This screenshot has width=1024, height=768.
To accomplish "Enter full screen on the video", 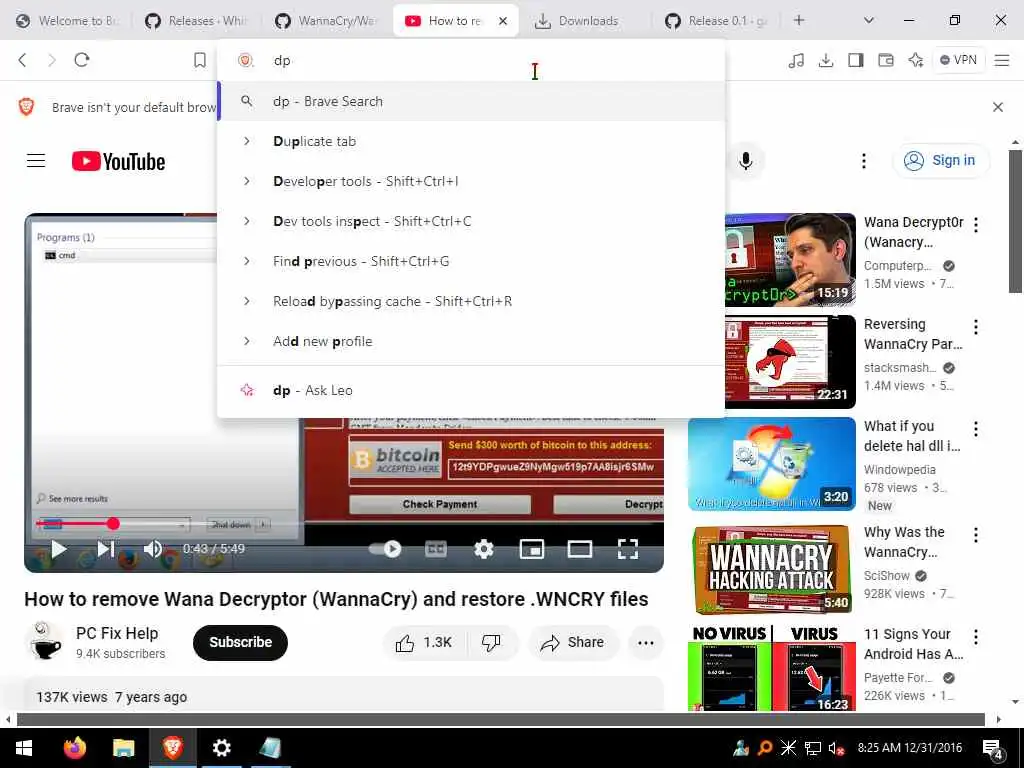I will (x=628, y=549).
